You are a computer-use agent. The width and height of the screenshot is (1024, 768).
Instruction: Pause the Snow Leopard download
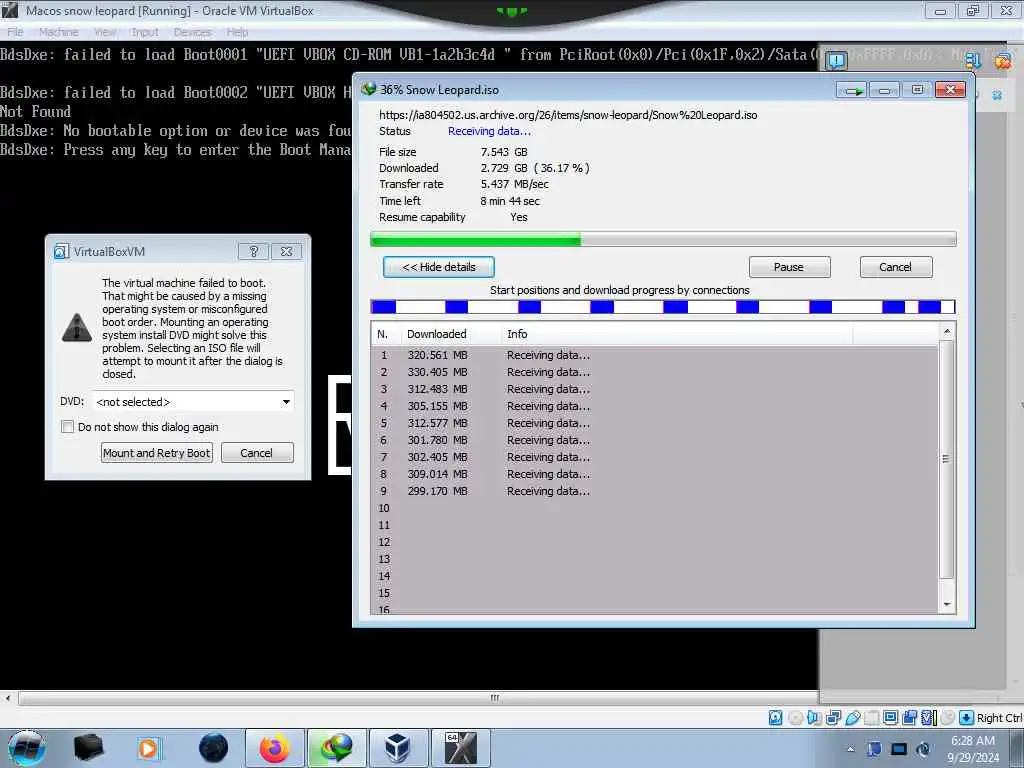tap(789, 267)
